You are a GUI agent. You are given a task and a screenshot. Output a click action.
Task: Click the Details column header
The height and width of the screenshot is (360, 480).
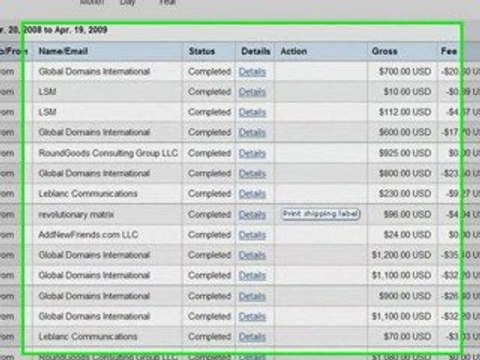click(256, 51)
